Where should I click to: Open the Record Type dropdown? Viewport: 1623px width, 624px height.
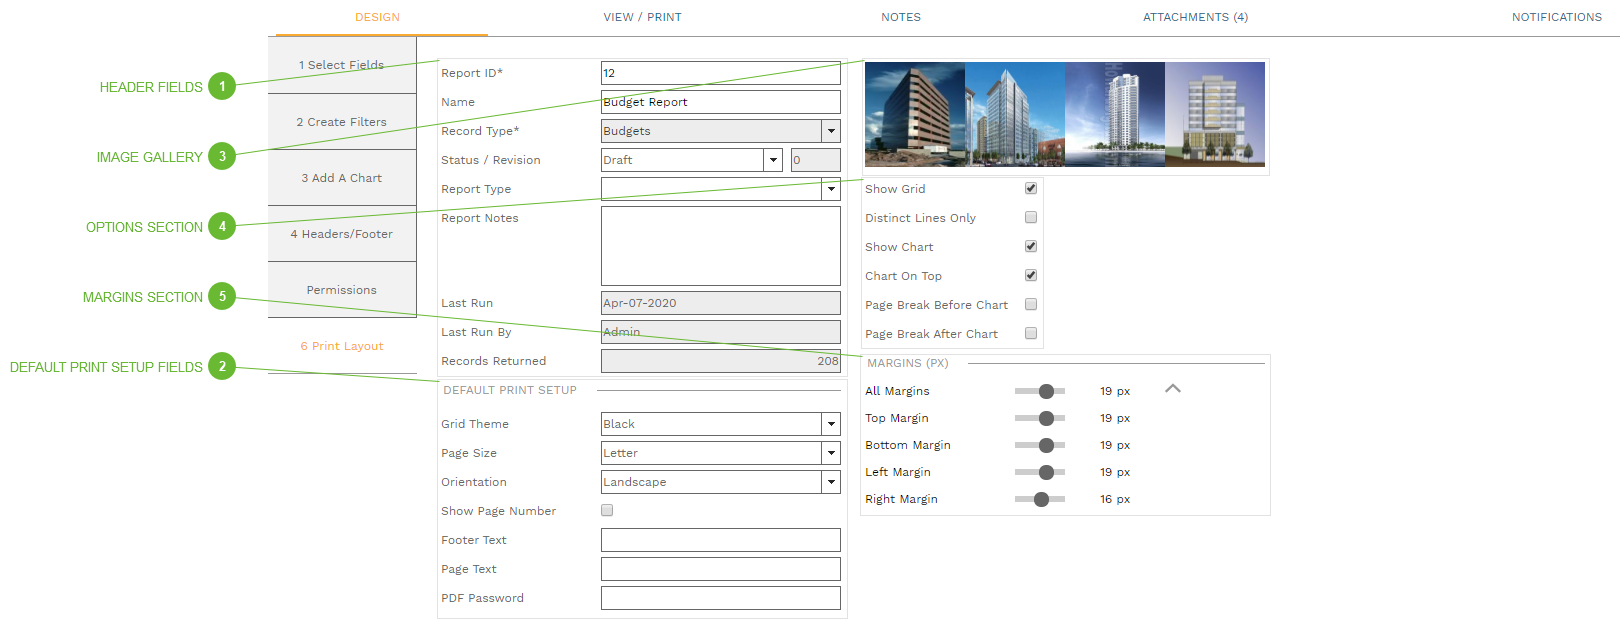tap(830, 131)
